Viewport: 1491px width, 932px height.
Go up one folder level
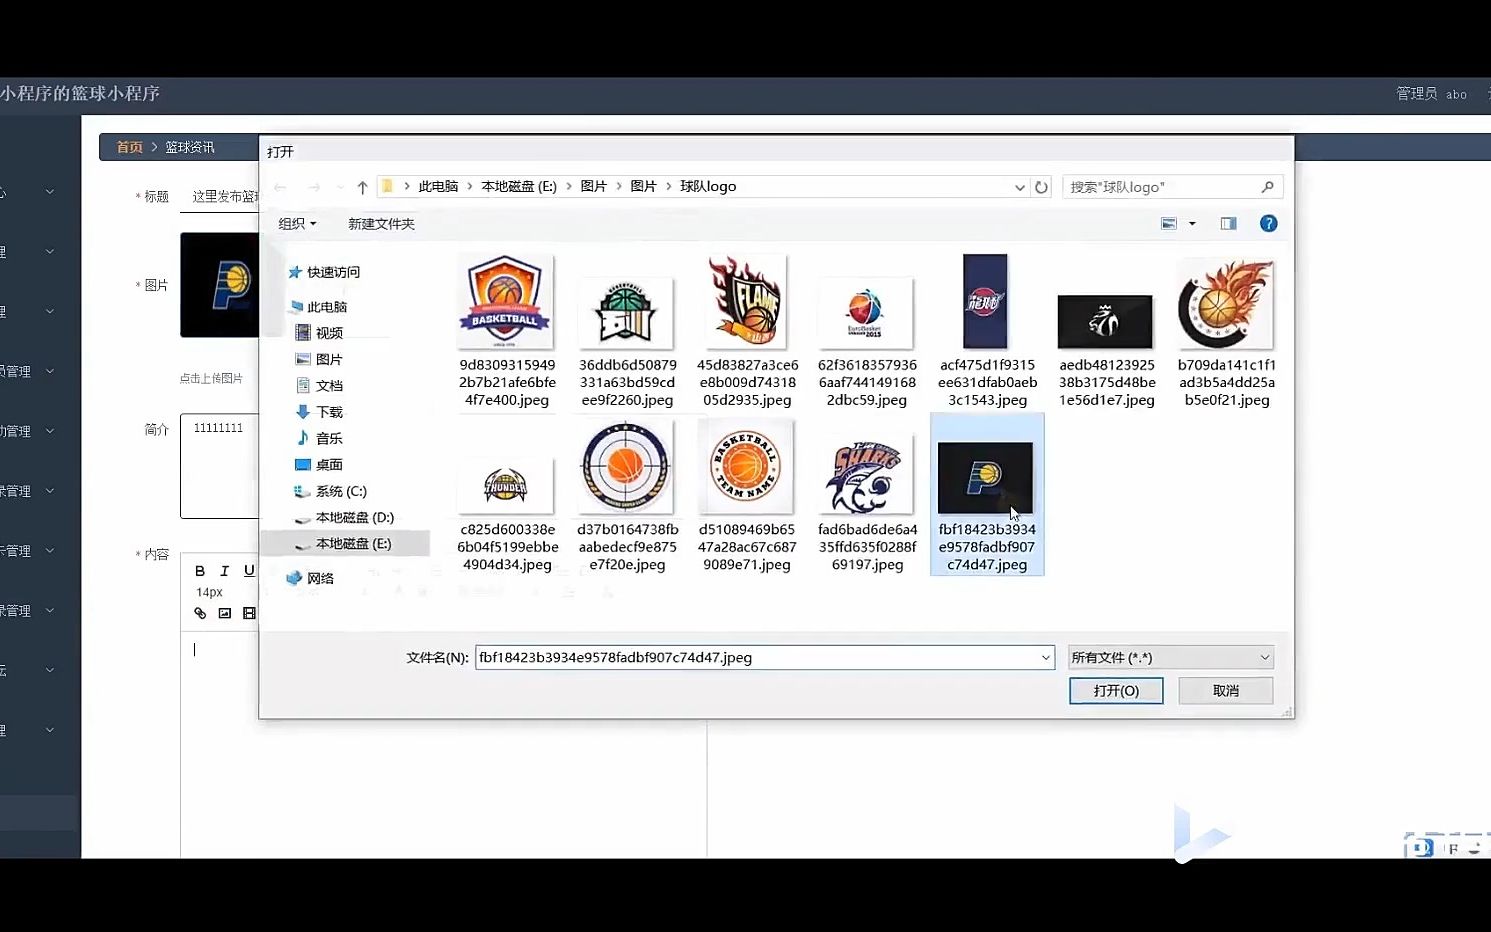pos(362,187)
